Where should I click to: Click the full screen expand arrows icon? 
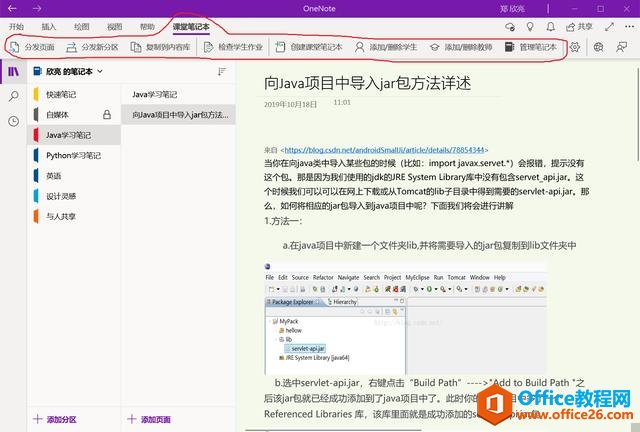(610, 27)
